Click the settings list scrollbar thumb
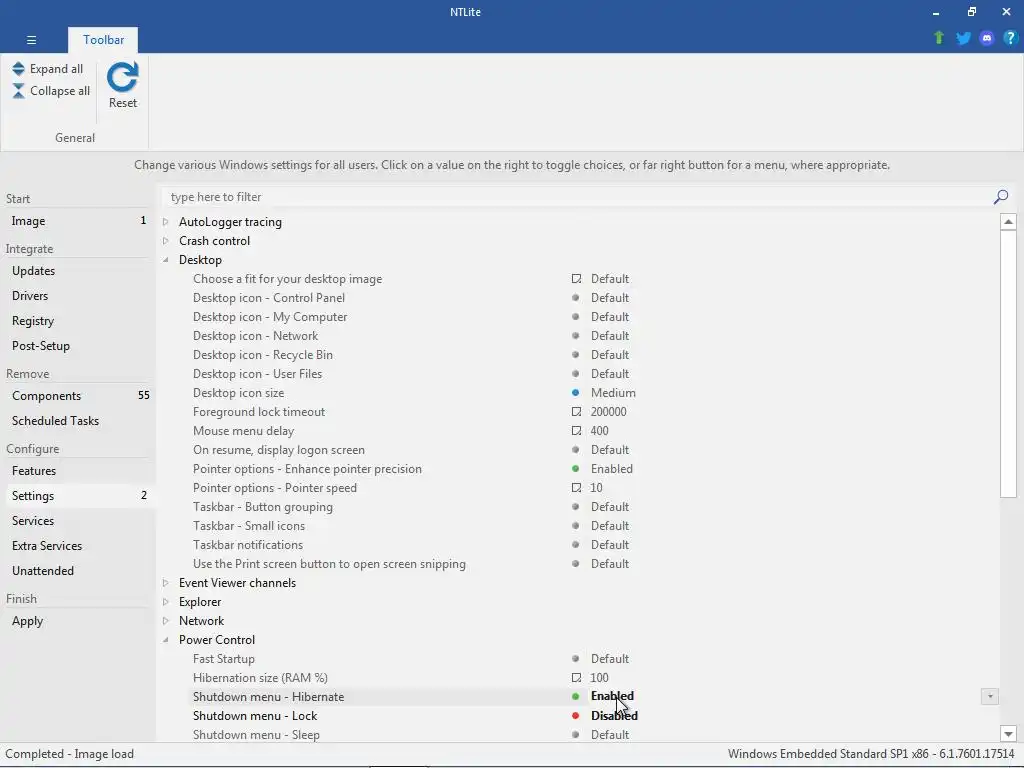 (x=1008, y=364)
